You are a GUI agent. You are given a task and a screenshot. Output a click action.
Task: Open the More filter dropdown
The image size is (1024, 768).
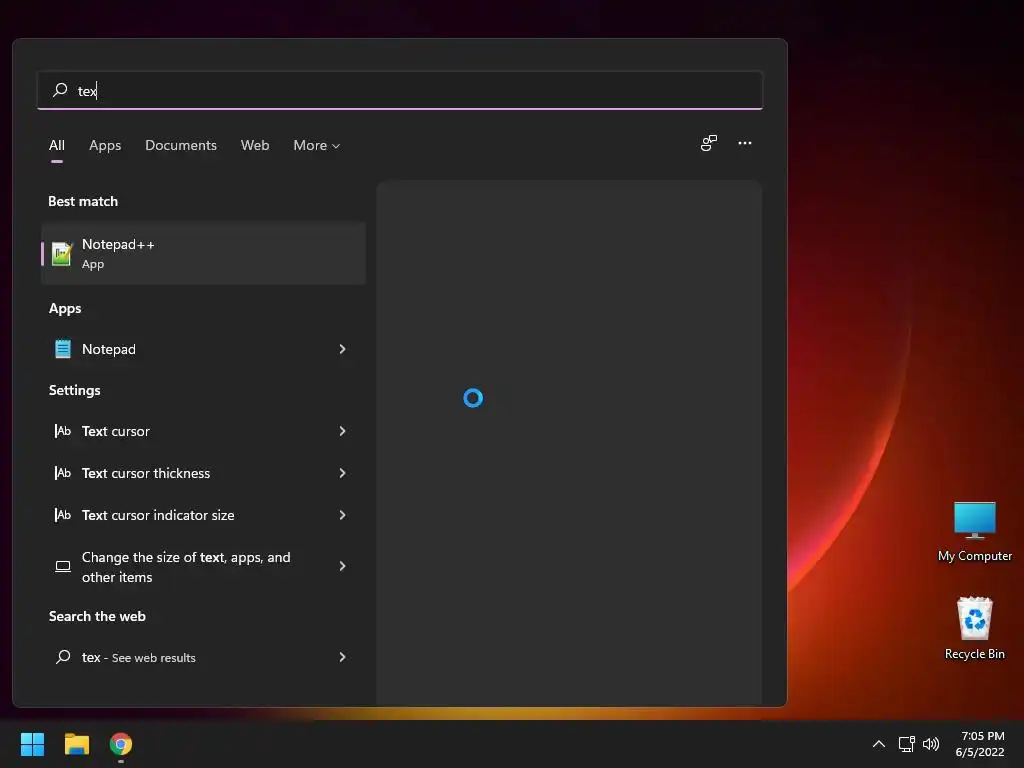(x=317, y=146)
